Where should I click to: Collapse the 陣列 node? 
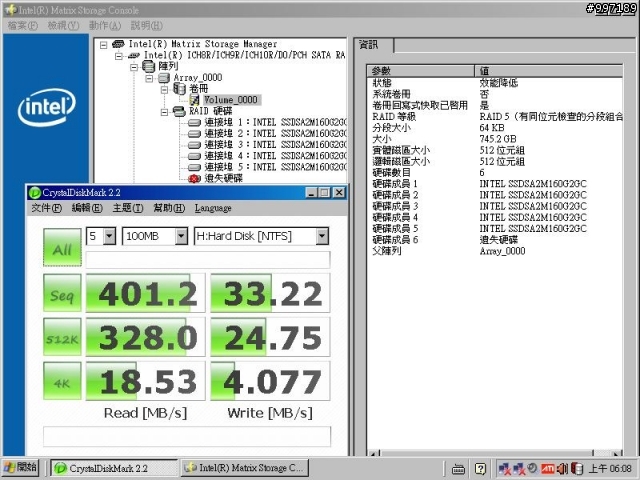tap(134, 67)
